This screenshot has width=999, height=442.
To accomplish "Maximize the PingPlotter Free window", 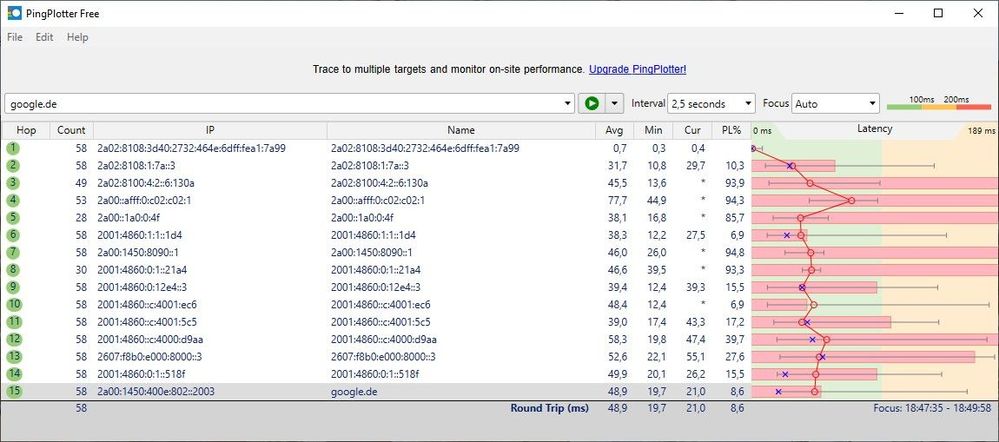I will 938,13.
